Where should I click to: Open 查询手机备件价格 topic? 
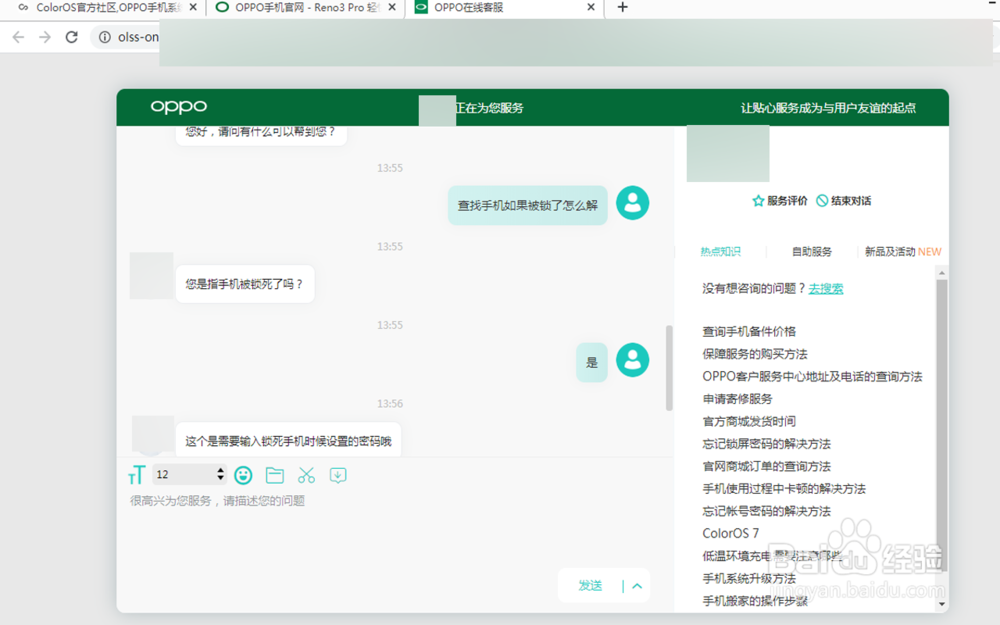[x=749, y=332]
